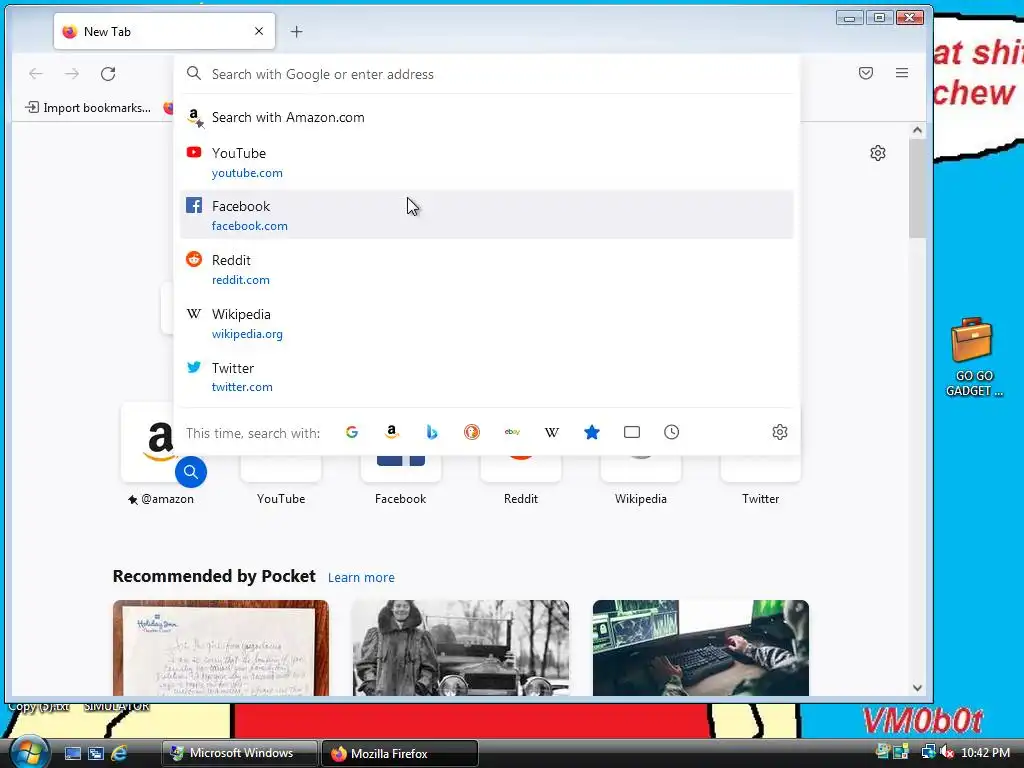Screen dimensions: 1024x768
Task: Search history using the clock icon
Action: 671,432
